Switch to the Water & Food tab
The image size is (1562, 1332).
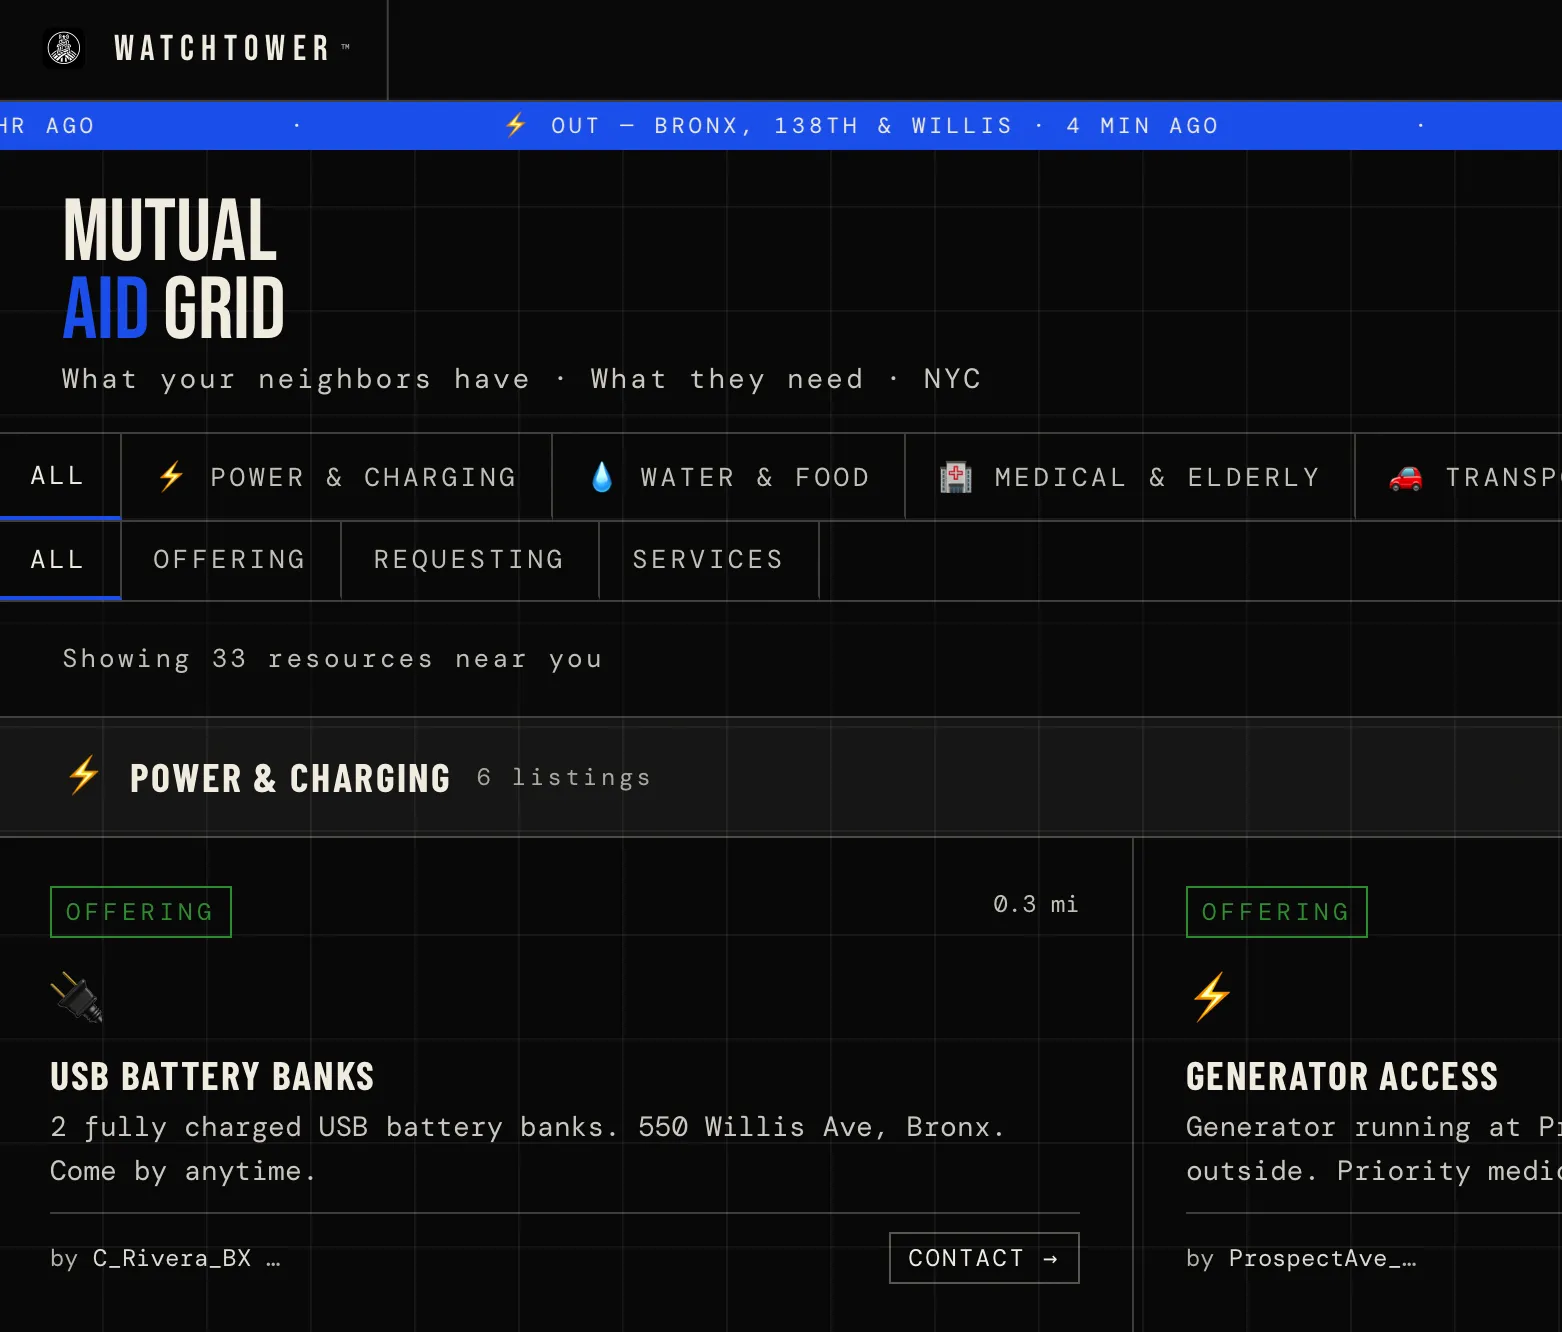coord(729,477)
